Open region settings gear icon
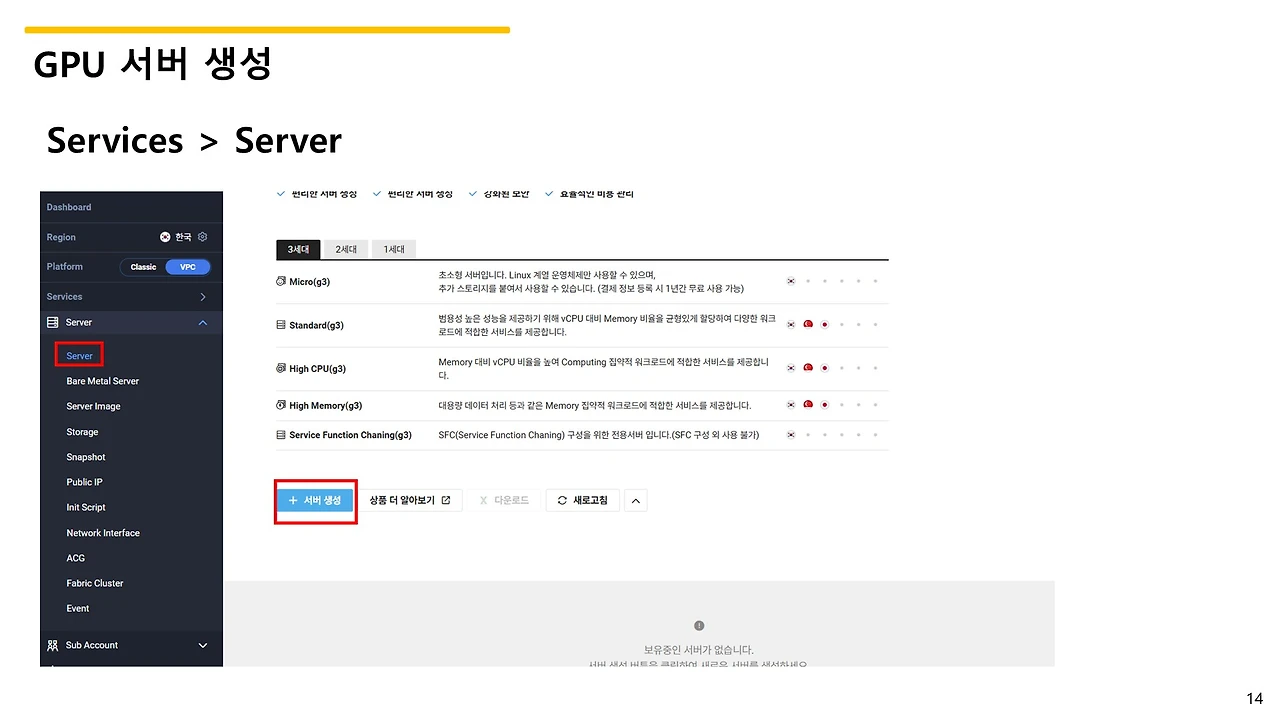The height and width of the screenshot is (720, 1280). tap(202, 237)
